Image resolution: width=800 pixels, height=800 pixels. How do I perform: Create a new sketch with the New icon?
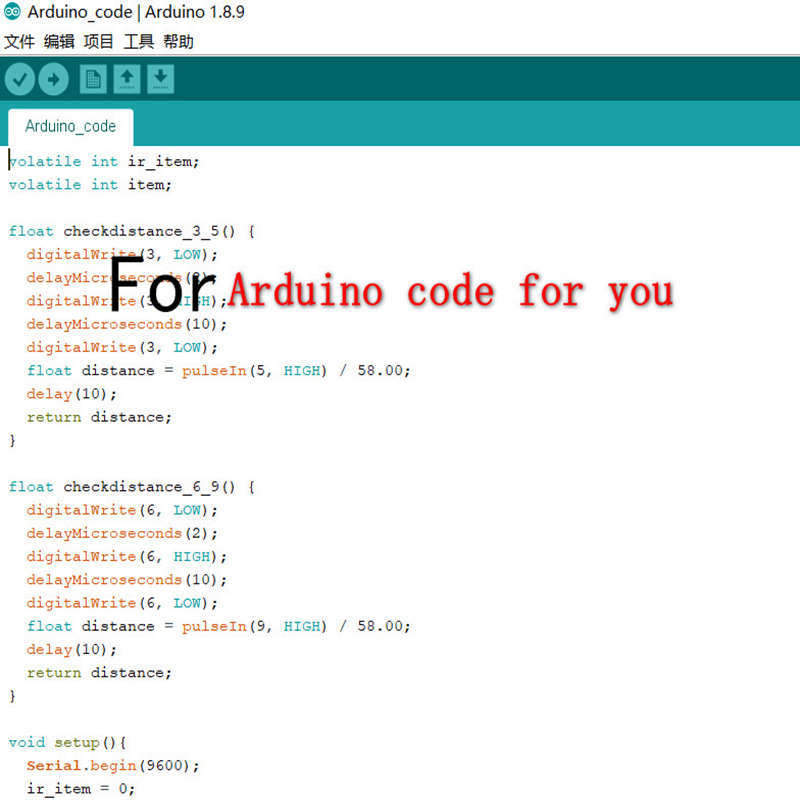93,79
